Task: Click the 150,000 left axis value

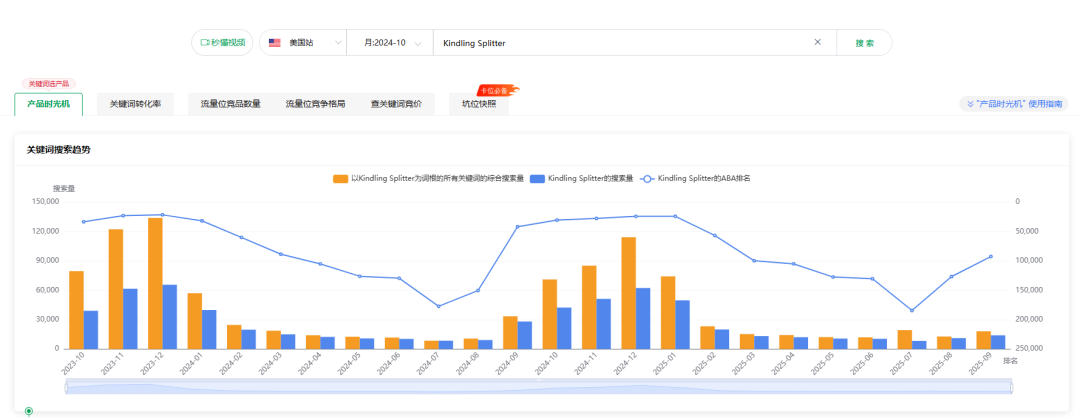Action: click(x=45, y=202)
